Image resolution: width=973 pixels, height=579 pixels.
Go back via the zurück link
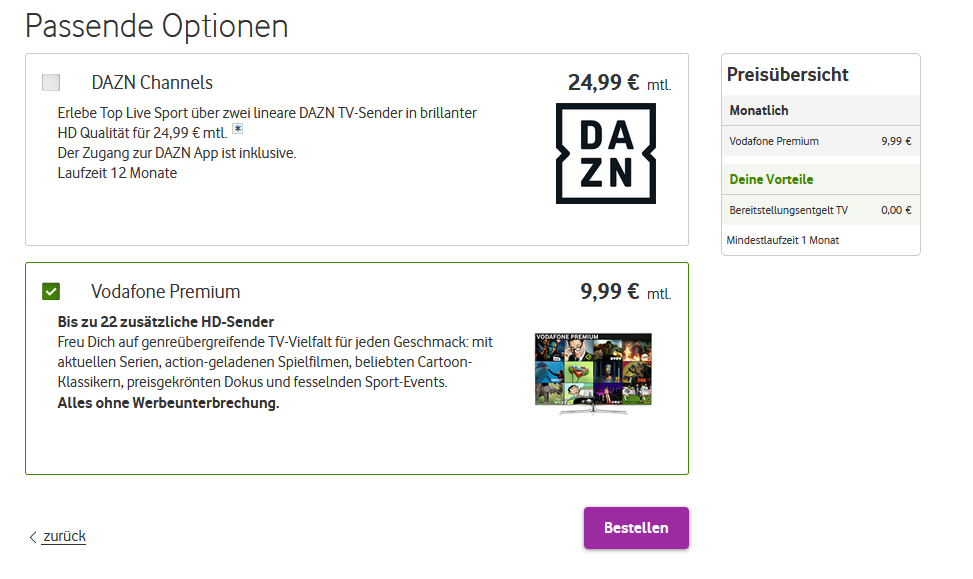pos(64,536)
